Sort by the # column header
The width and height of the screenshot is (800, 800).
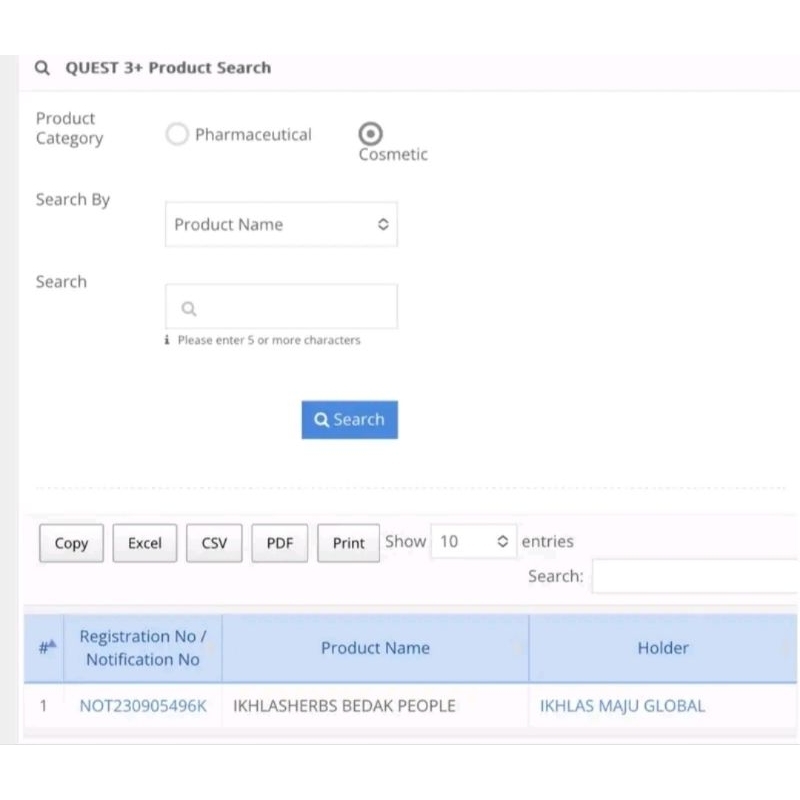coord(47,648)
